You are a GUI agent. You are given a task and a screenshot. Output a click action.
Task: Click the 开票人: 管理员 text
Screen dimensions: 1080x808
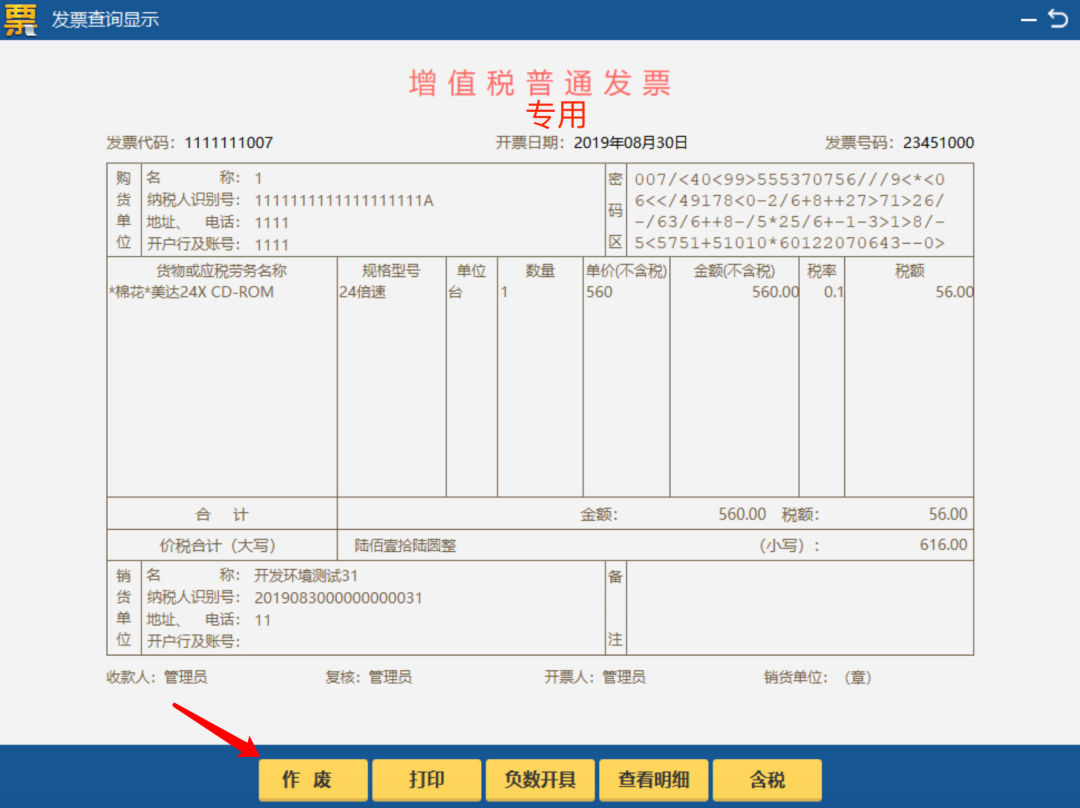pos(595,677)
